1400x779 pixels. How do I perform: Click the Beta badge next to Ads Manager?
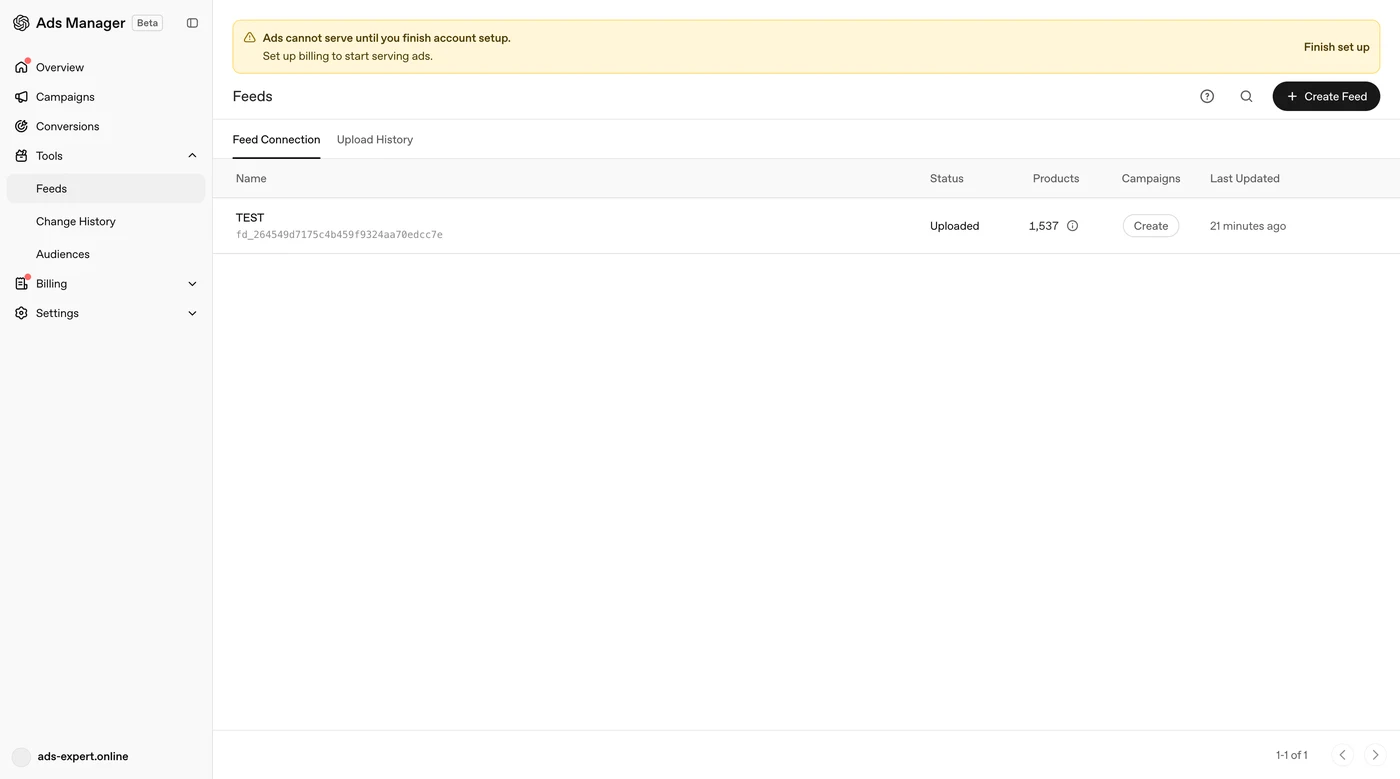point(148,23)
